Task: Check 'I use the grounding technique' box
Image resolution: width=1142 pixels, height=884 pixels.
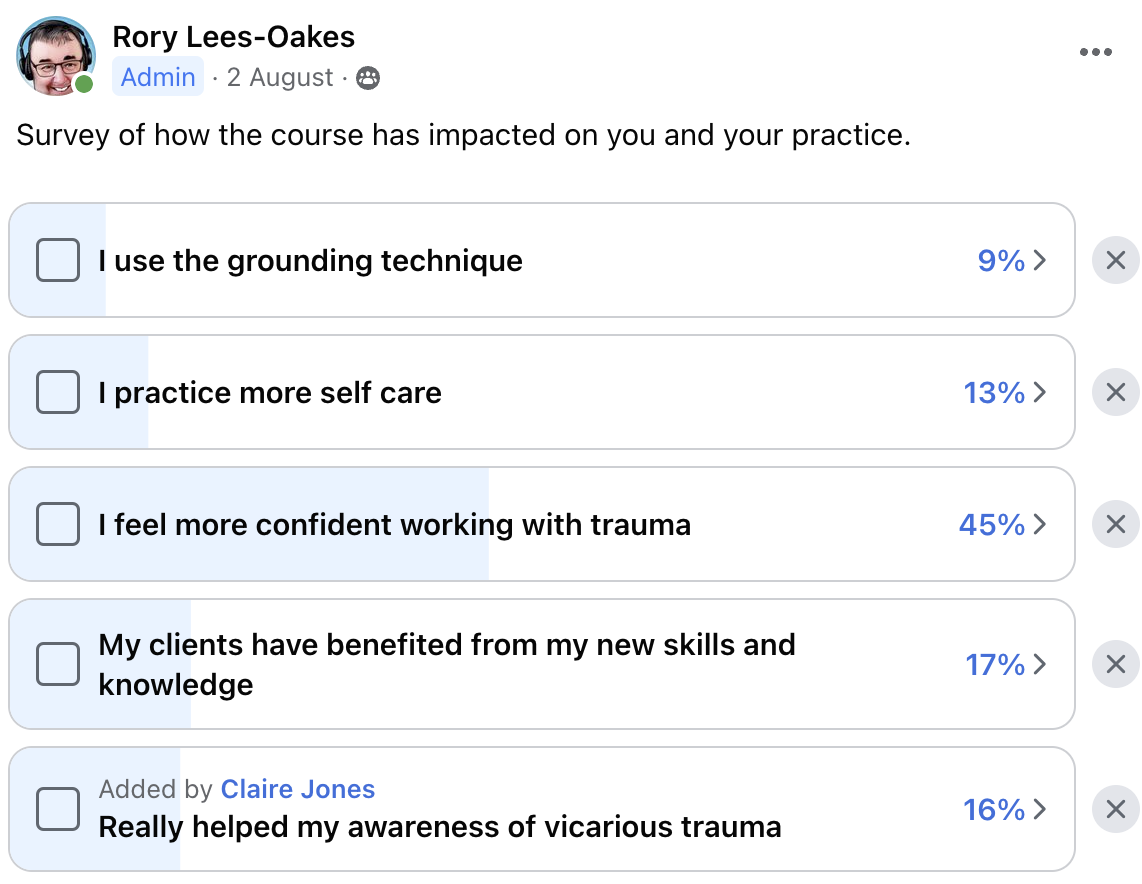Action: coord(58,261)
